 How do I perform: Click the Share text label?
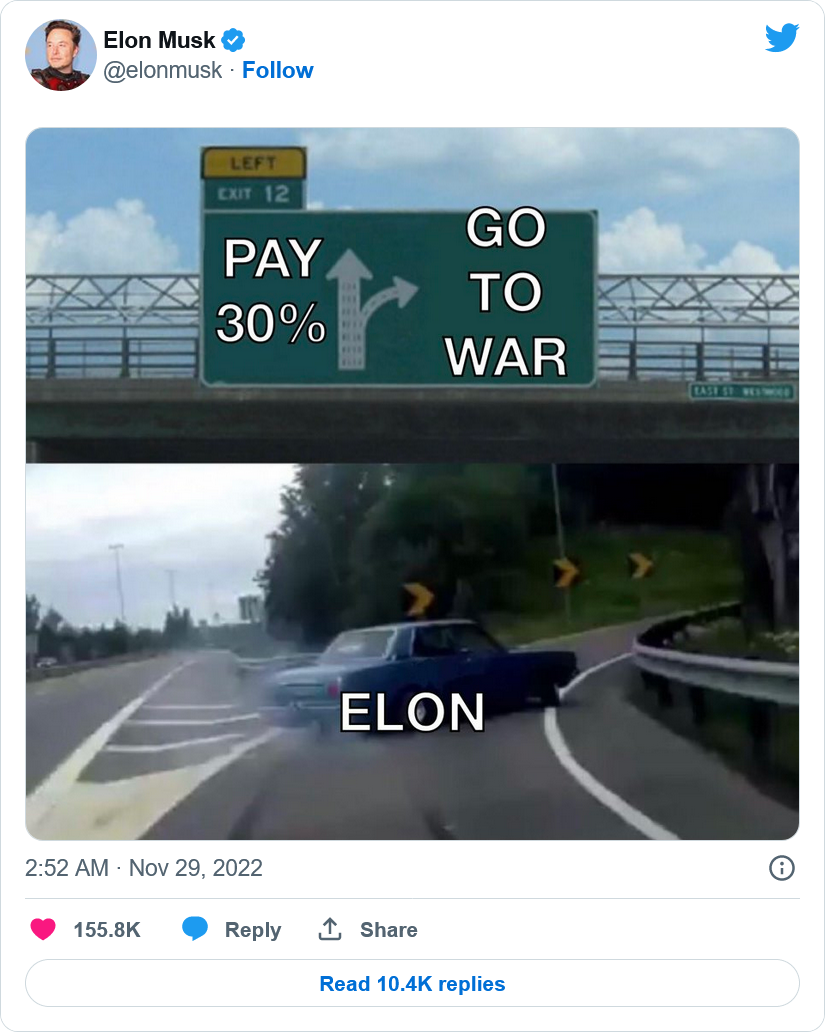point(388,929)
